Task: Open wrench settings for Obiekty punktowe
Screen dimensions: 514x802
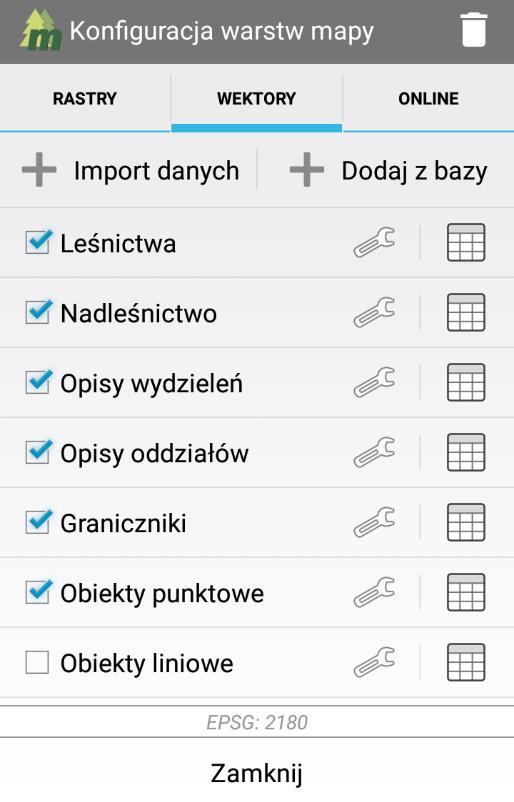Action: [374, 592]
